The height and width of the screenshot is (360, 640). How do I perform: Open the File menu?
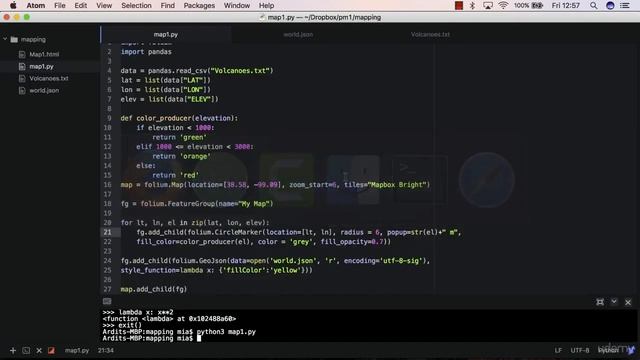(60, 6)
